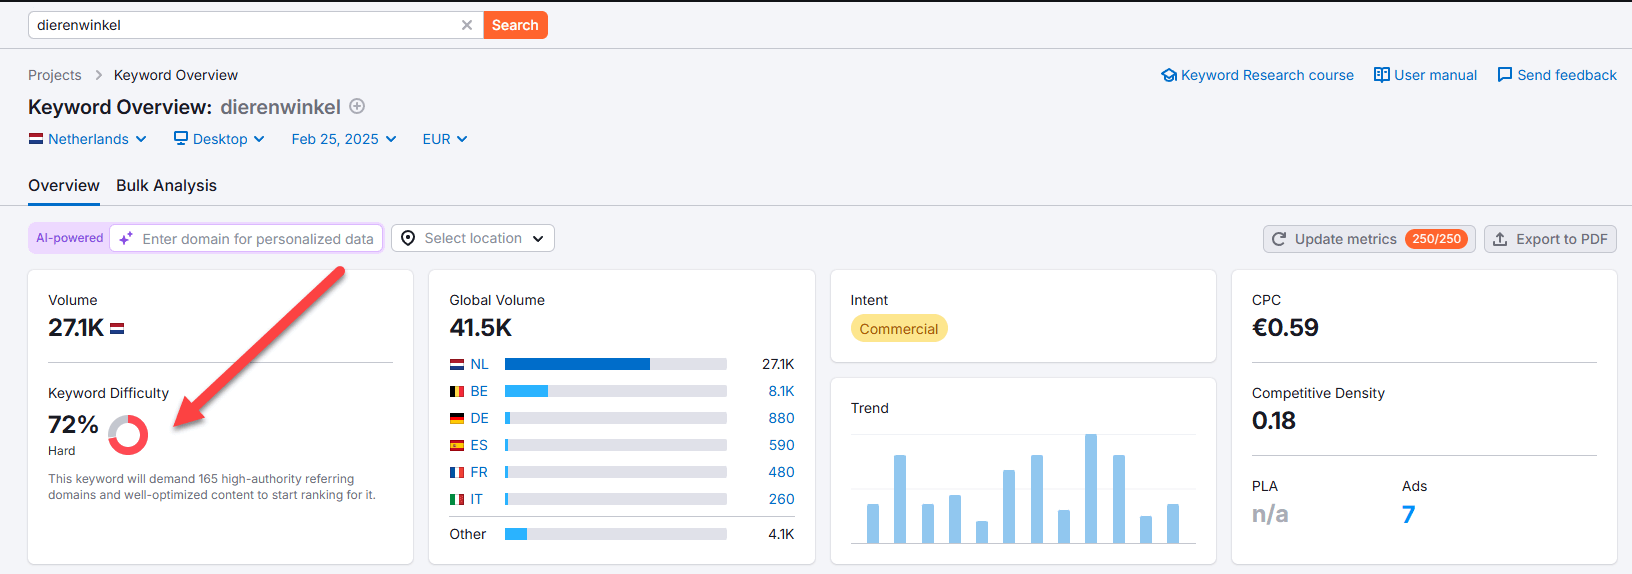Click the 480 France volume value

click(781, 472)
